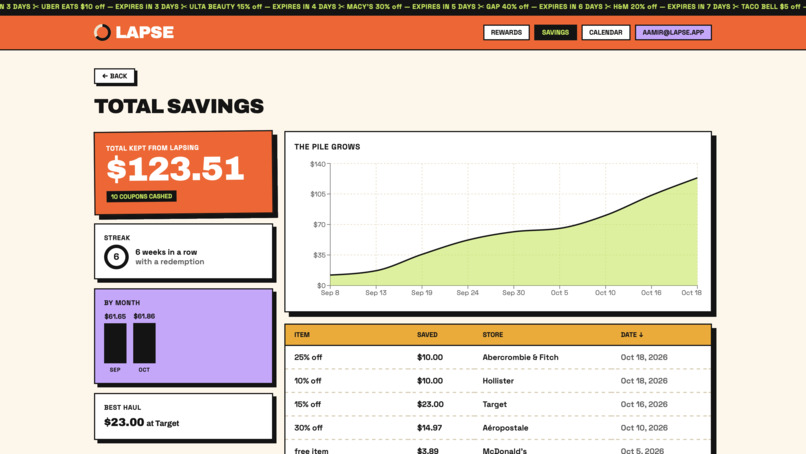Select the Abercrombie & Fitch row store name
Viewport: 806px width, 454px height.
[520, 357]
